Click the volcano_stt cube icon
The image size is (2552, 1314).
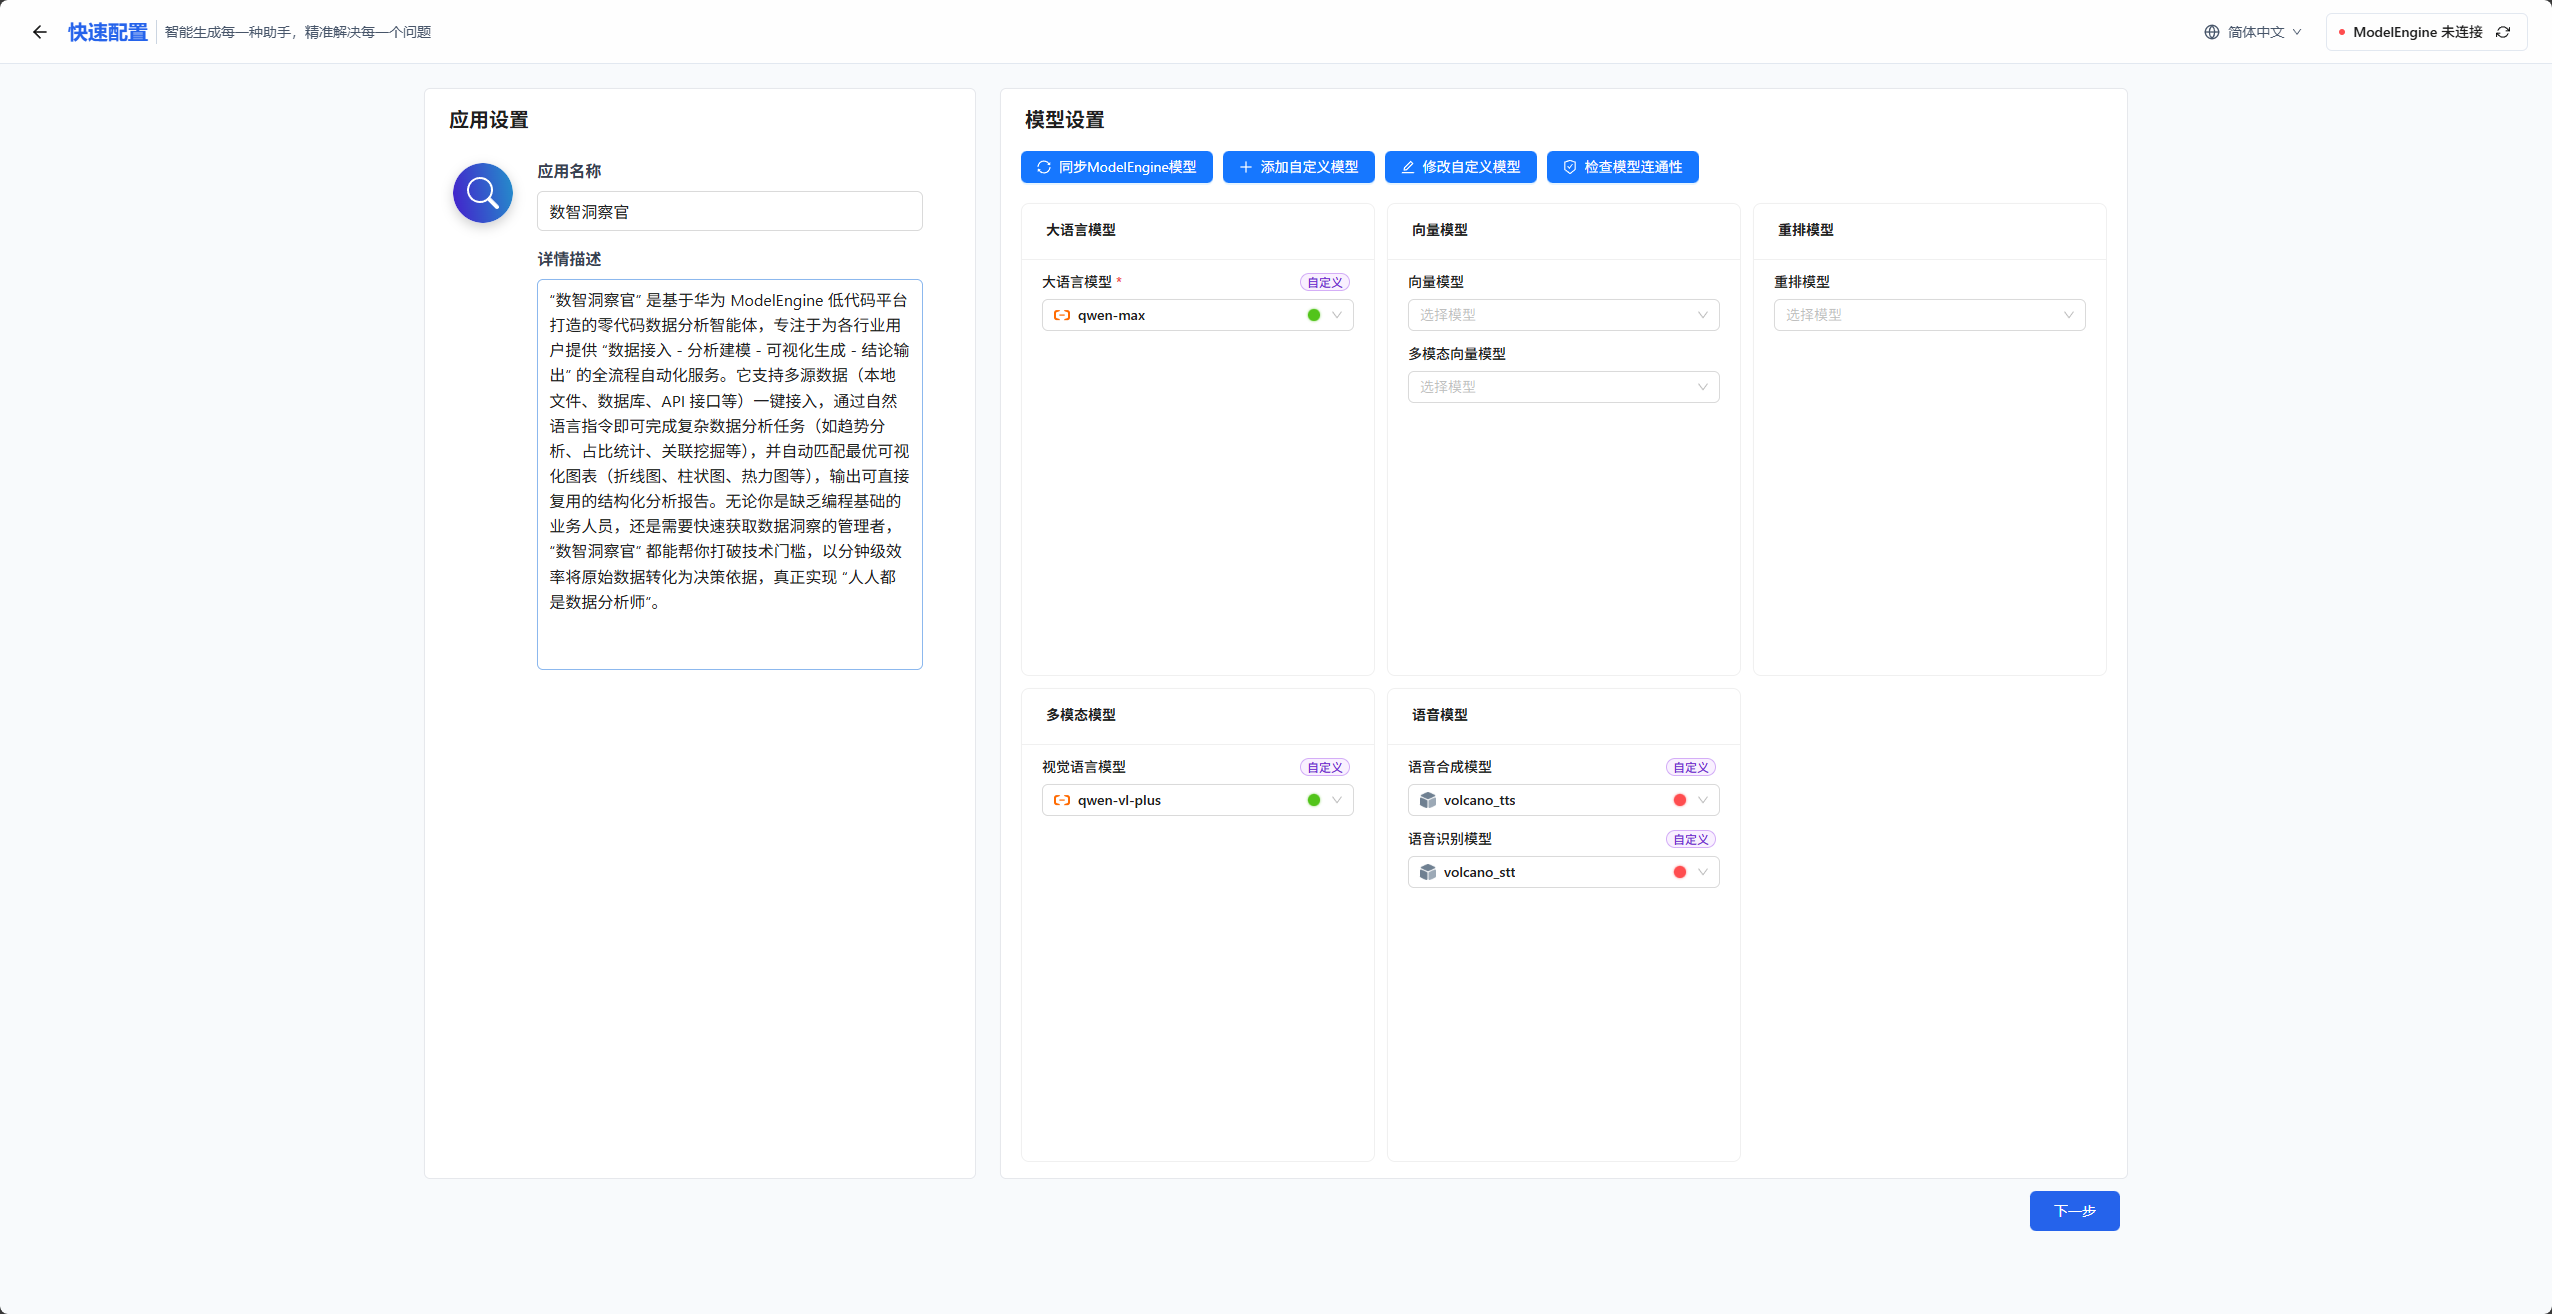point(1428,872)
